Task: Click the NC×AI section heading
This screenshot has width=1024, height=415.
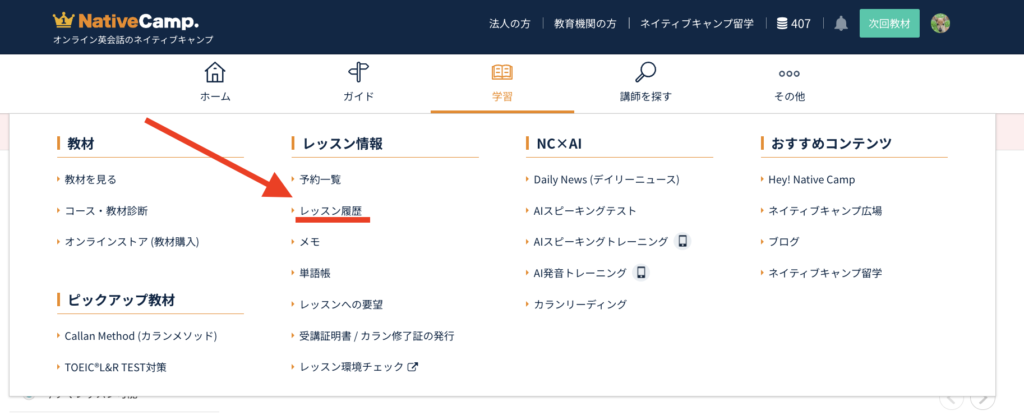Action: 559,144
